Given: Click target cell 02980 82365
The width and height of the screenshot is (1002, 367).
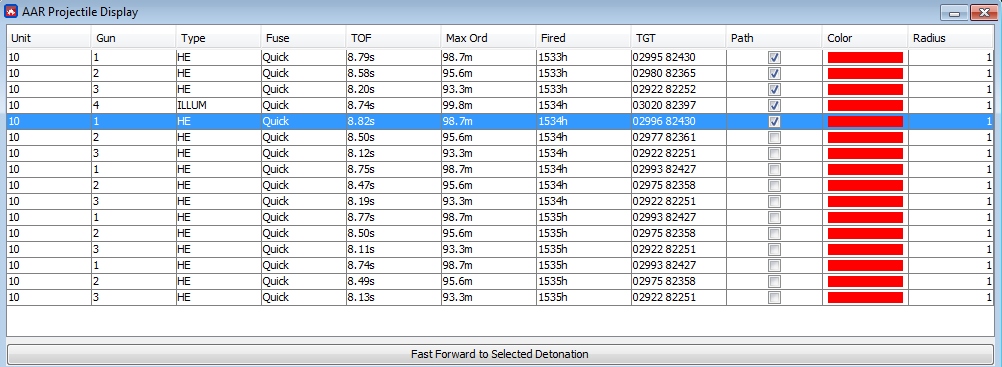Looking at the screenshot, I should pos(678,74).
